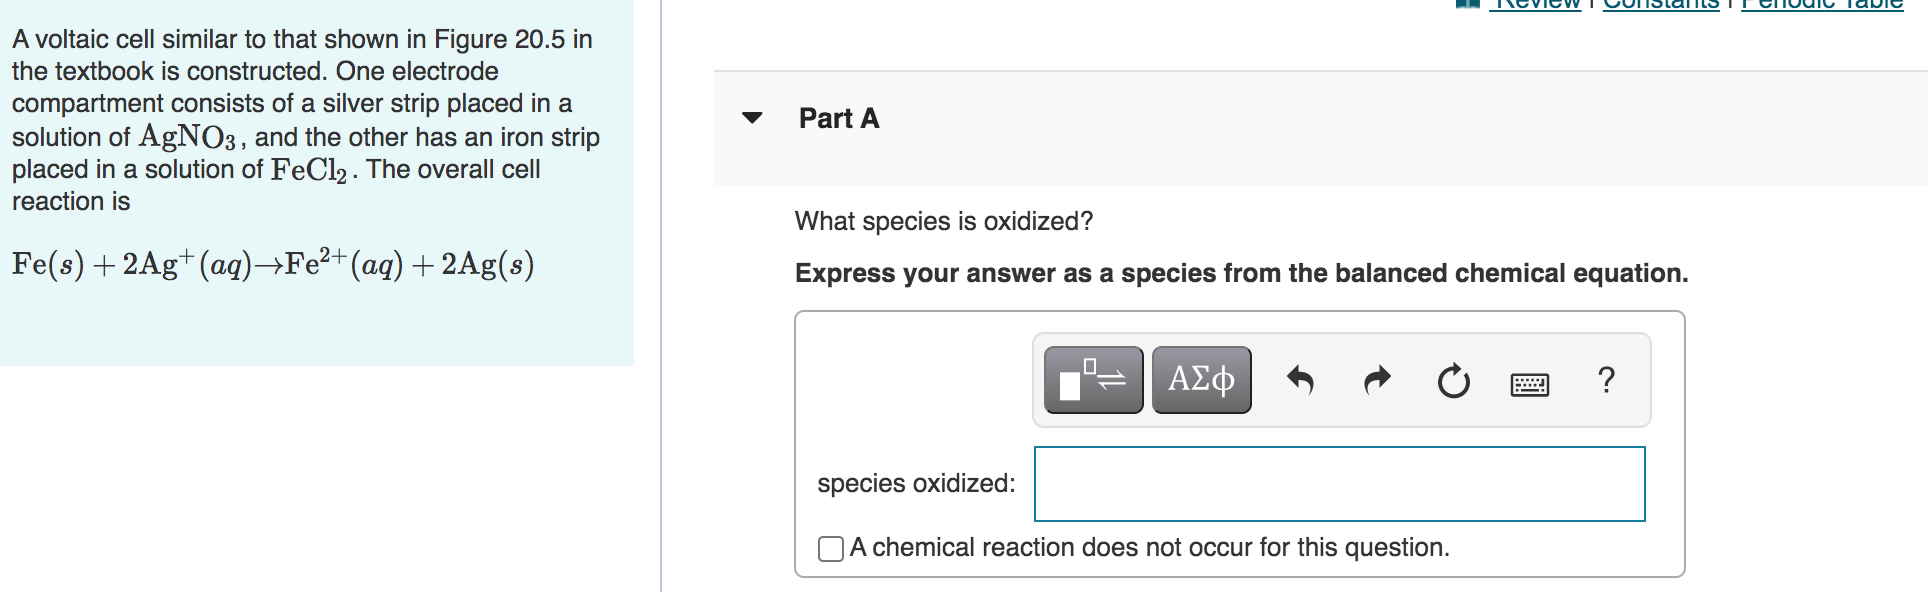The image size is (1928, 592).
Task: Open the Review link
Action: [1536, 5]
